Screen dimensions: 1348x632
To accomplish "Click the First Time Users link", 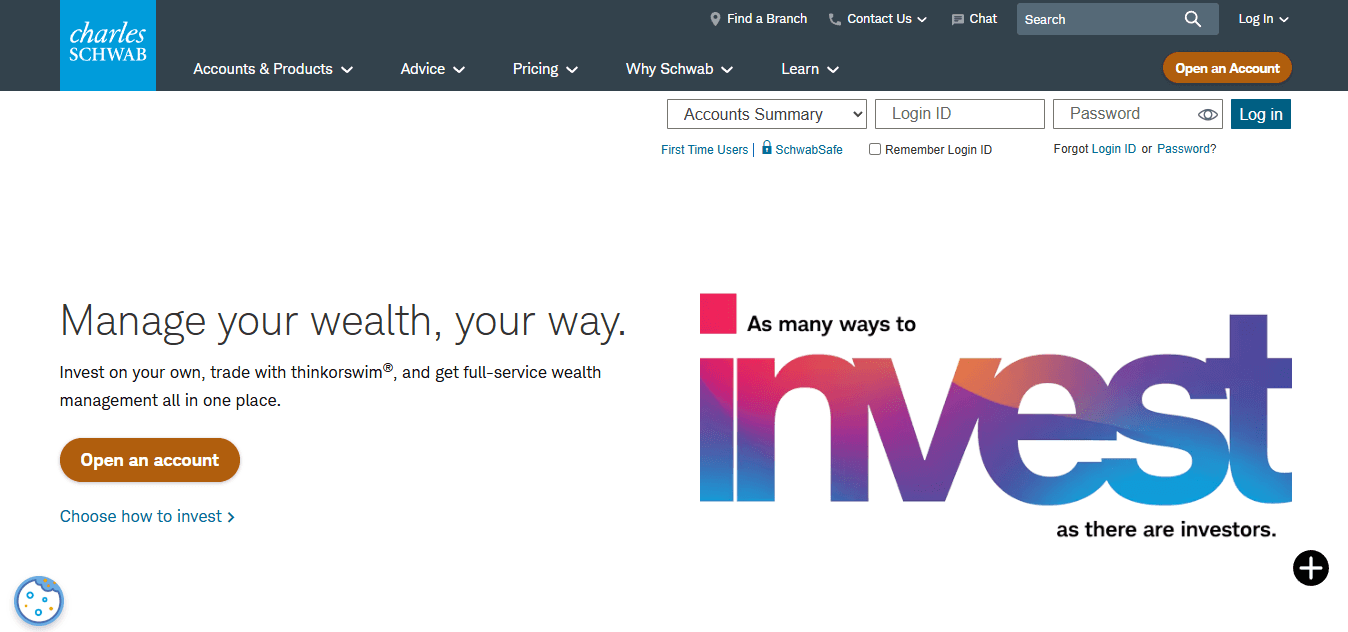I will pyautogui.click(x=704, y=149).
